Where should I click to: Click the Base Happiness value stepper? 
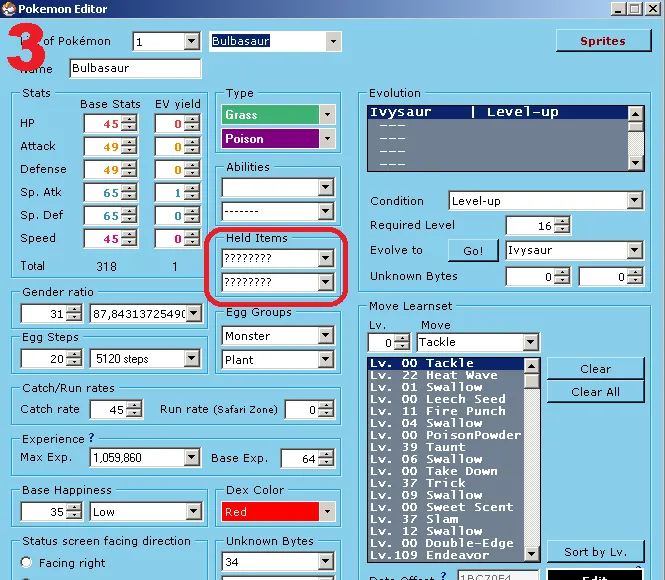(74, 512)
